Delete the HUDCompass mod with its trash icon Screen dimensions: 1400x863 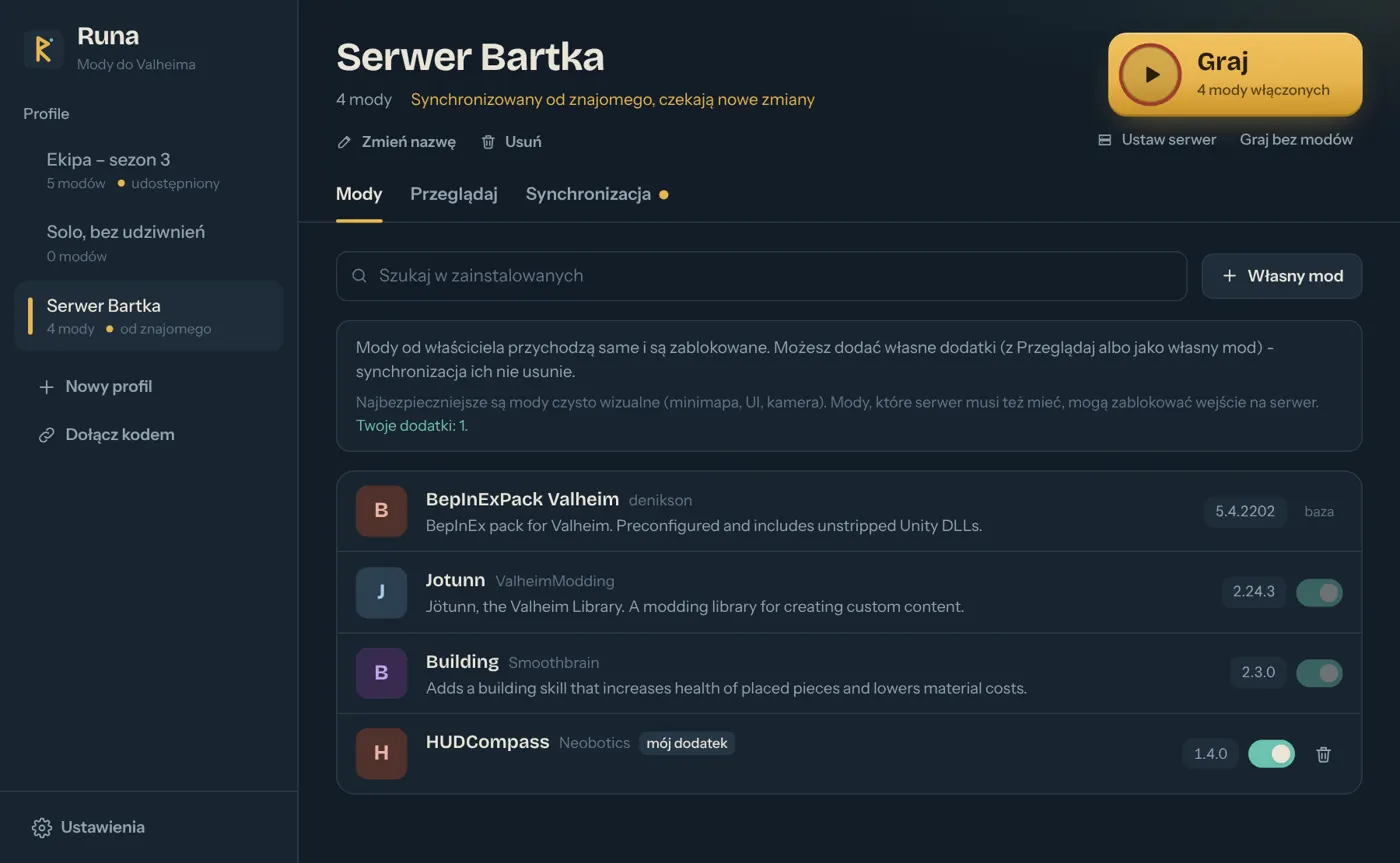(x=1323, y=754)
